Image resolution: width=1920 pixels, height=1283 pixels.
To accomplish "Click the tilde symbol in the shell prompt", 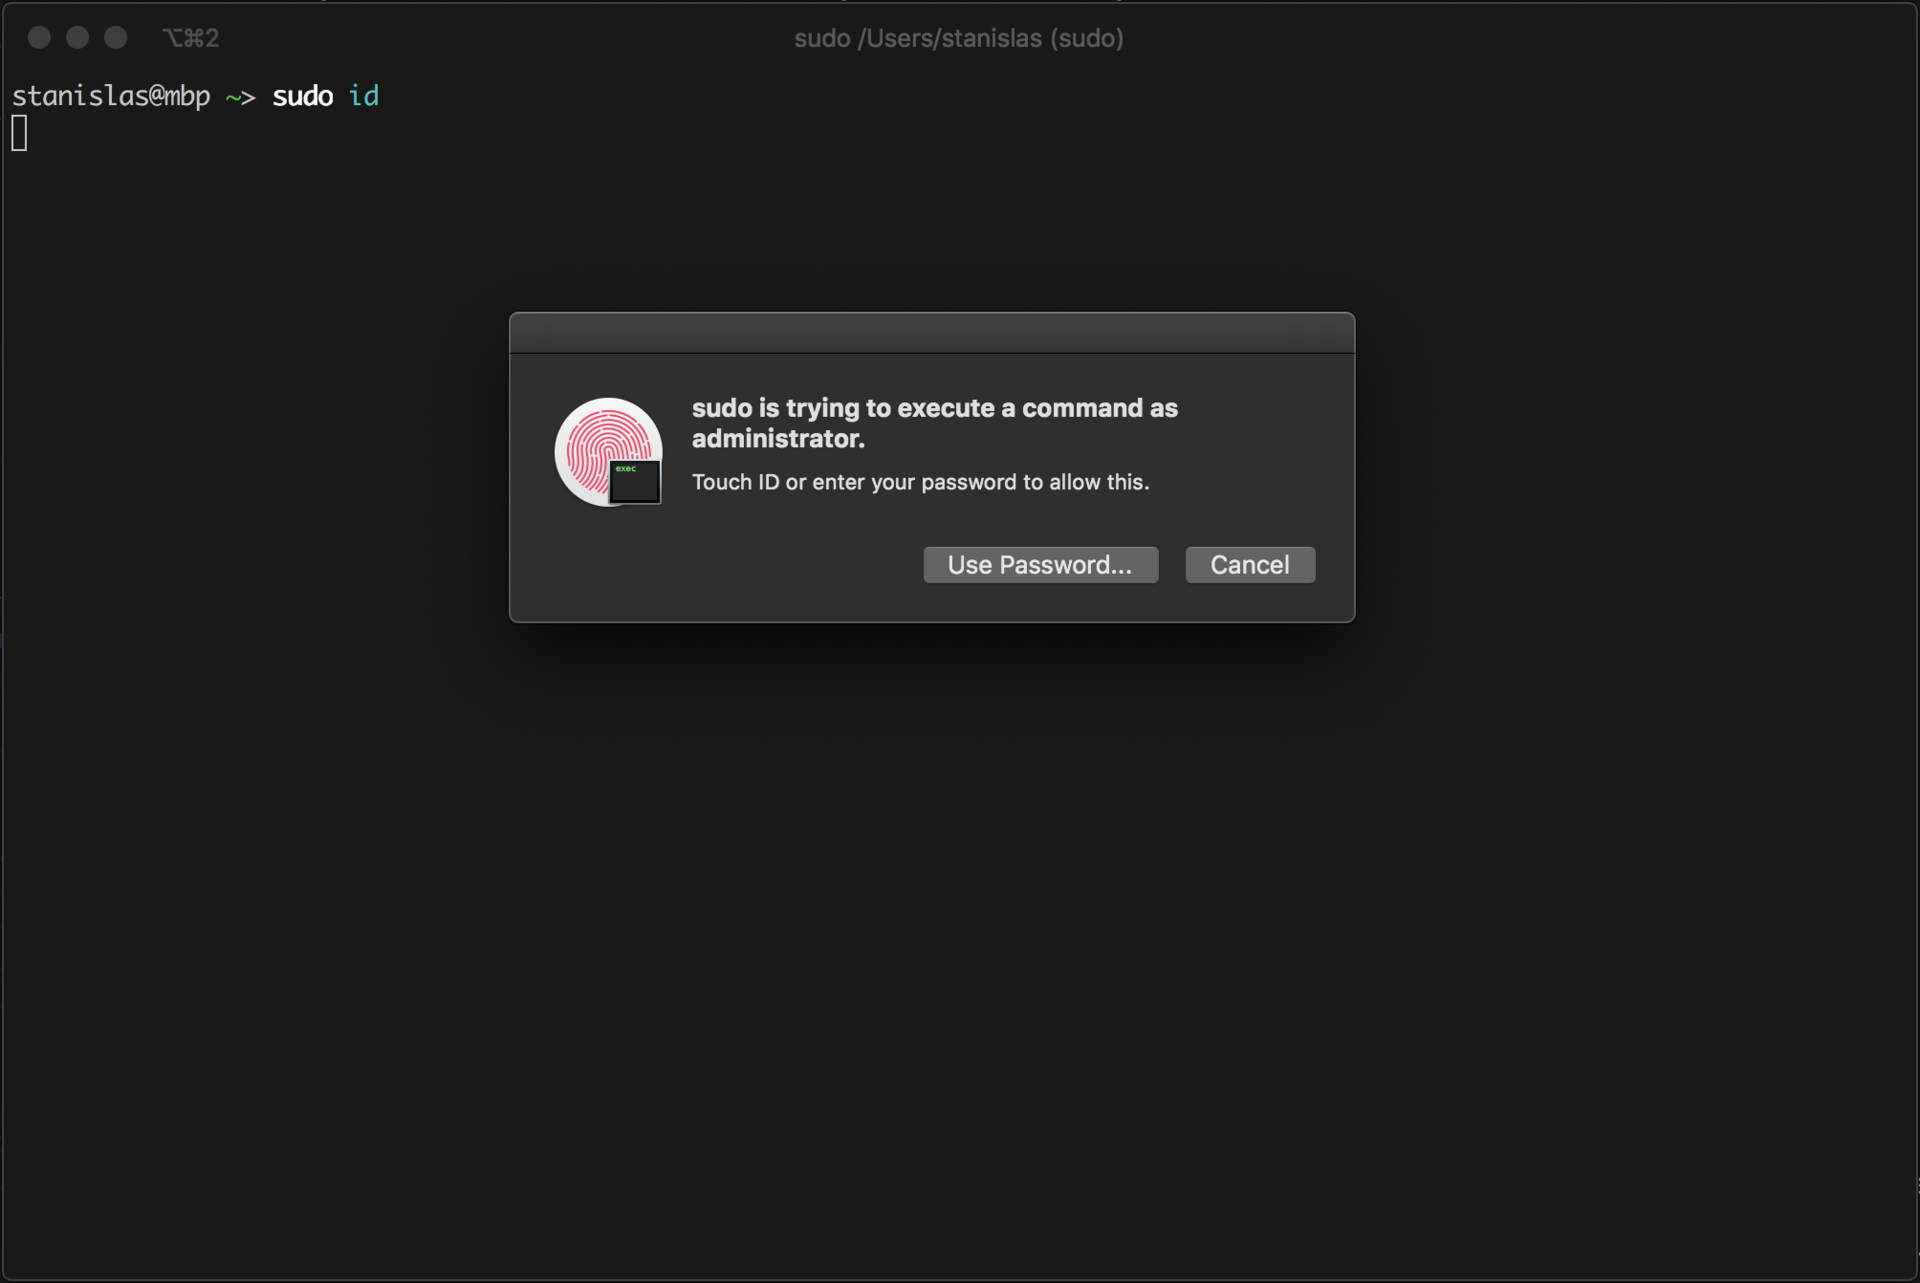I will 231,96.
